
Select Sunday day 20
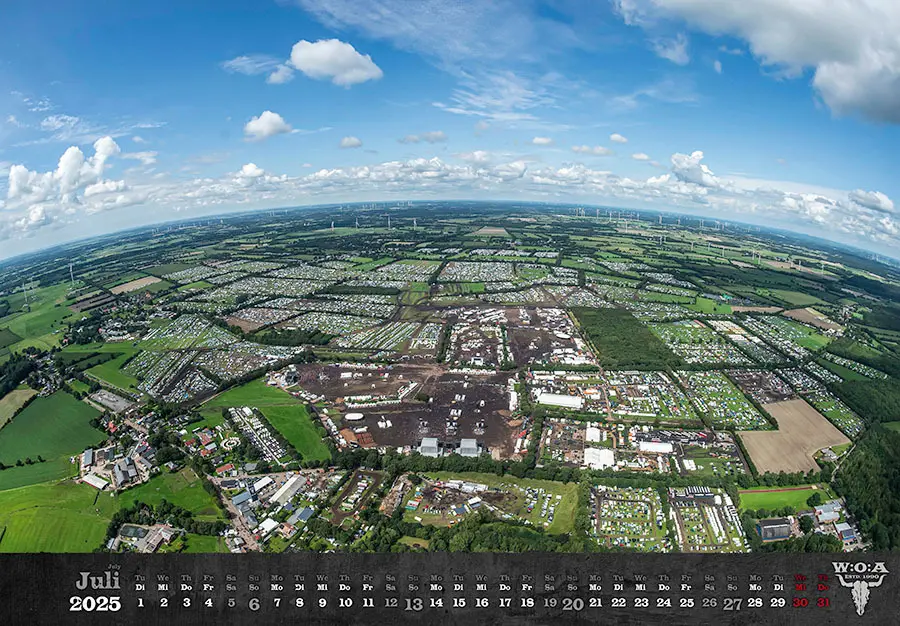(573, 604)
